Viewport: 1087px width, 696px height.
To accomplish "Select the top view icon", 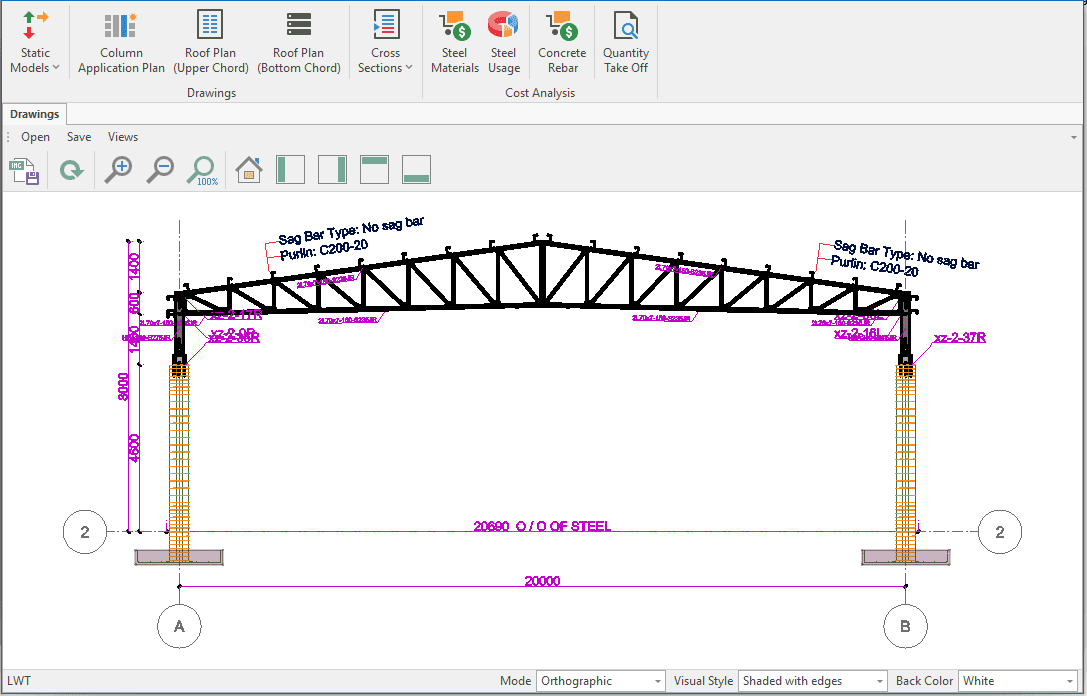I will 374,170.
